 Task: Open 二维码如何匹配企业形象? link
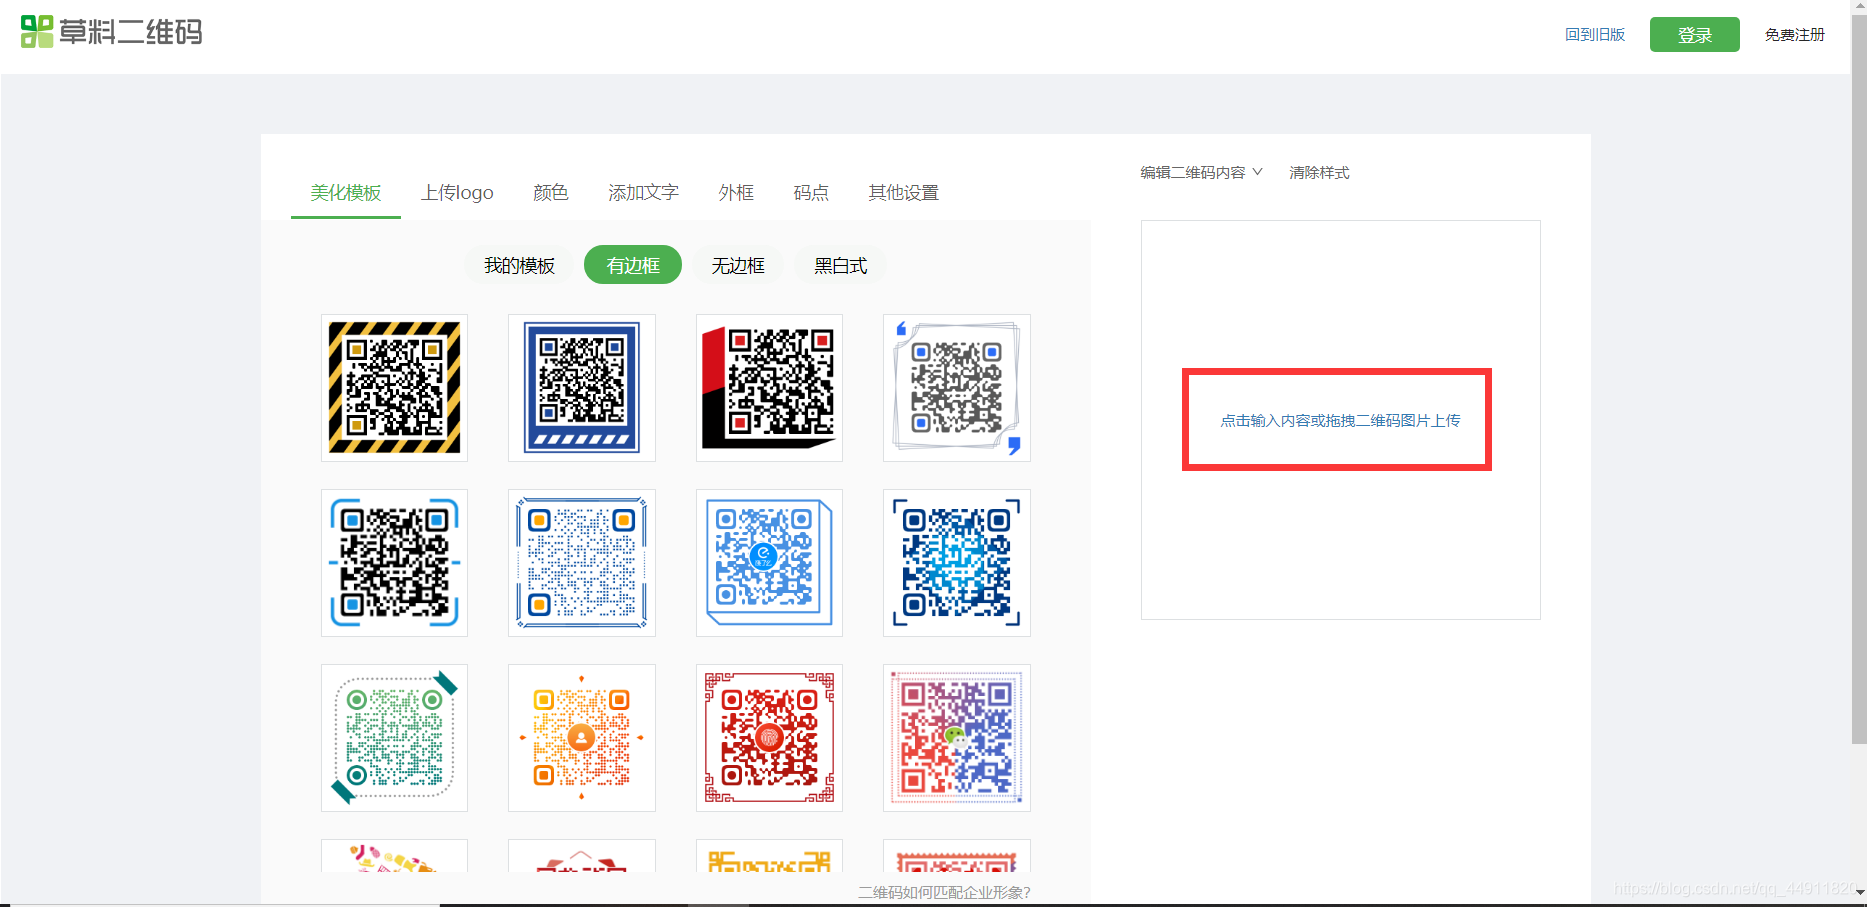point(944,892)
